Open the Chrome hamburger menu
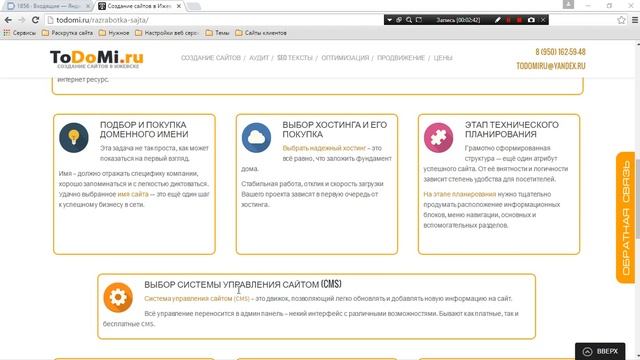Screen dimensions: 640x360 point(635,20)
